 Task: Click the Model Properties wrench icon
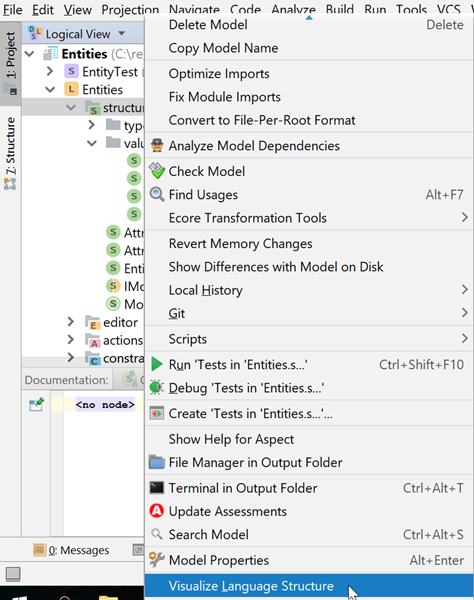point(157,560)
